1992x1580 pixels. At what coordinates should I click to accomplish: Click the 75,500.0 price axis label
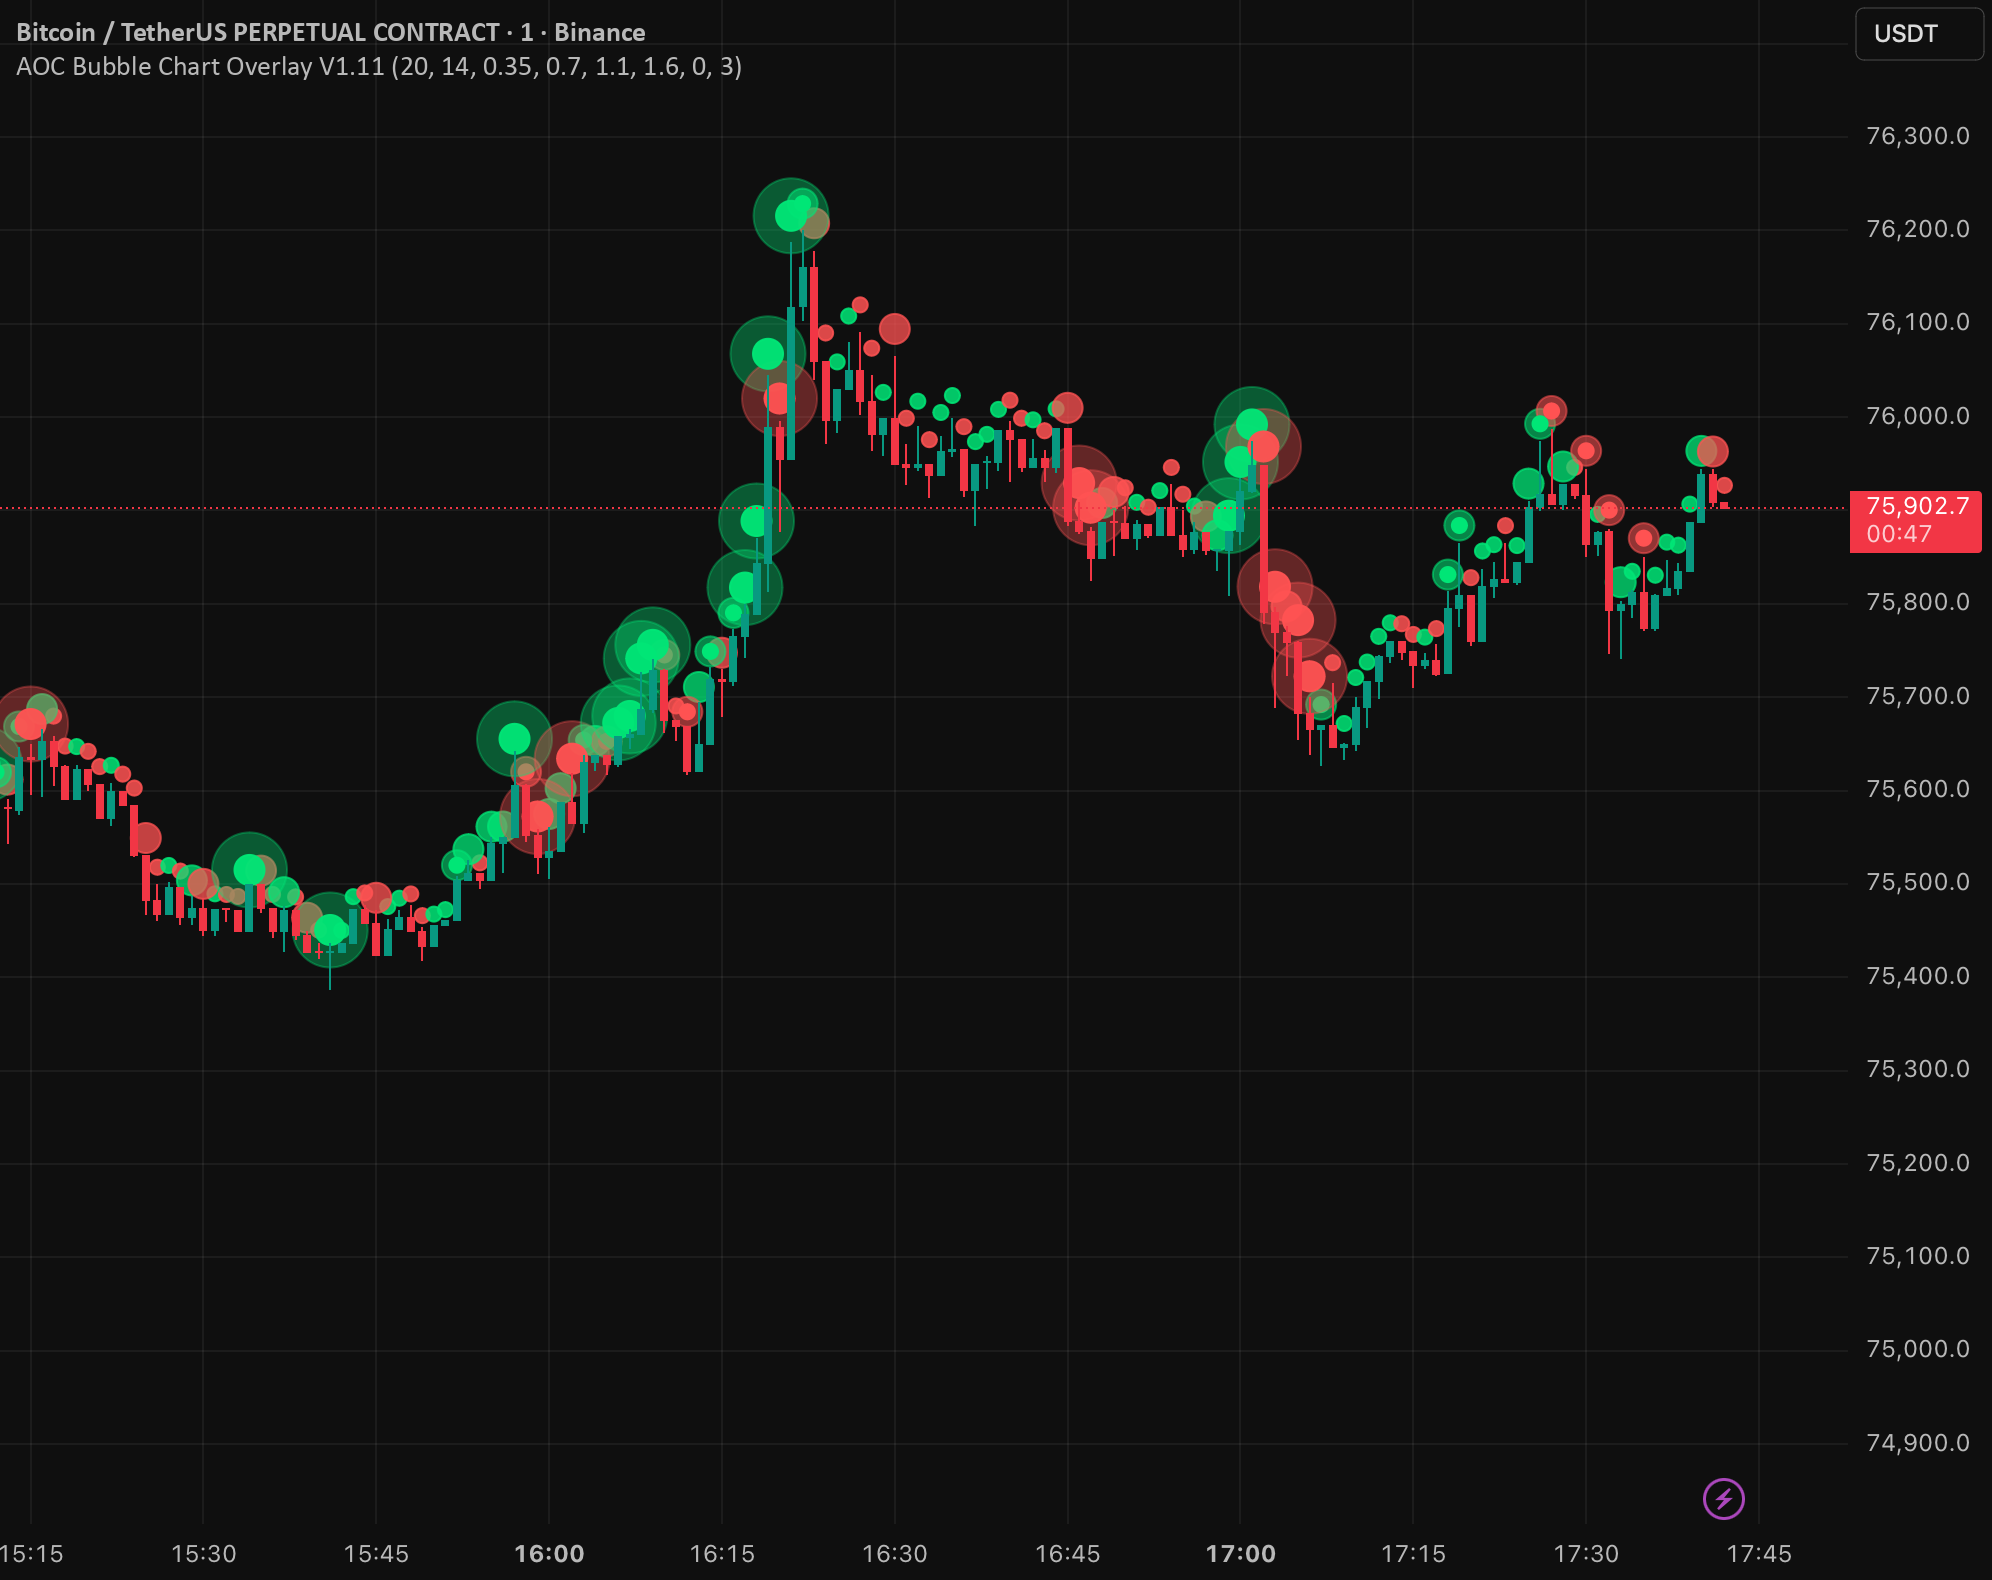click(x=1918, y=882)
